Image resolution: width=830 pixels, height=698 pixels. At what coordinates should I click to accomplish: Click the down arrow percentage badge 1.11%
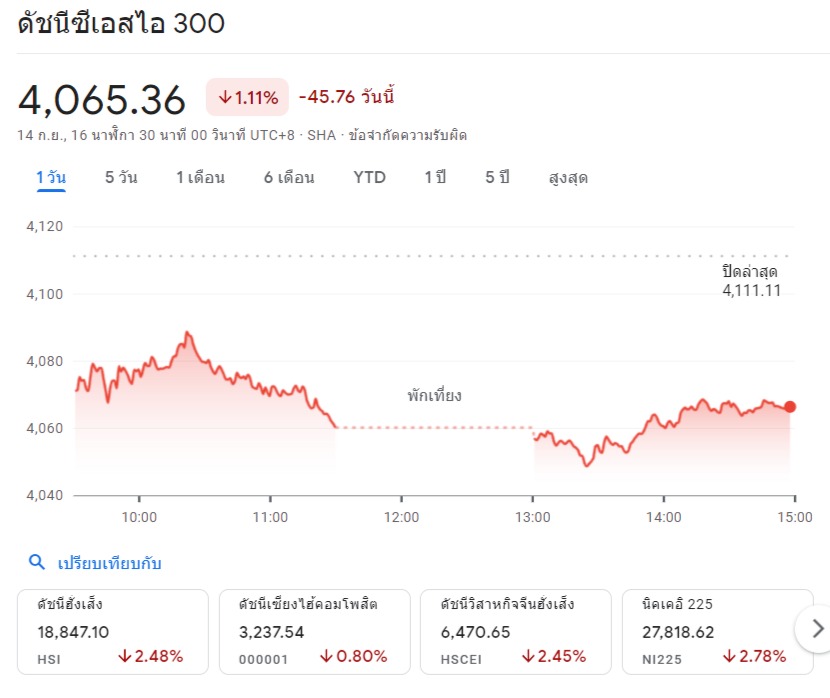click(x=247, y=97)
